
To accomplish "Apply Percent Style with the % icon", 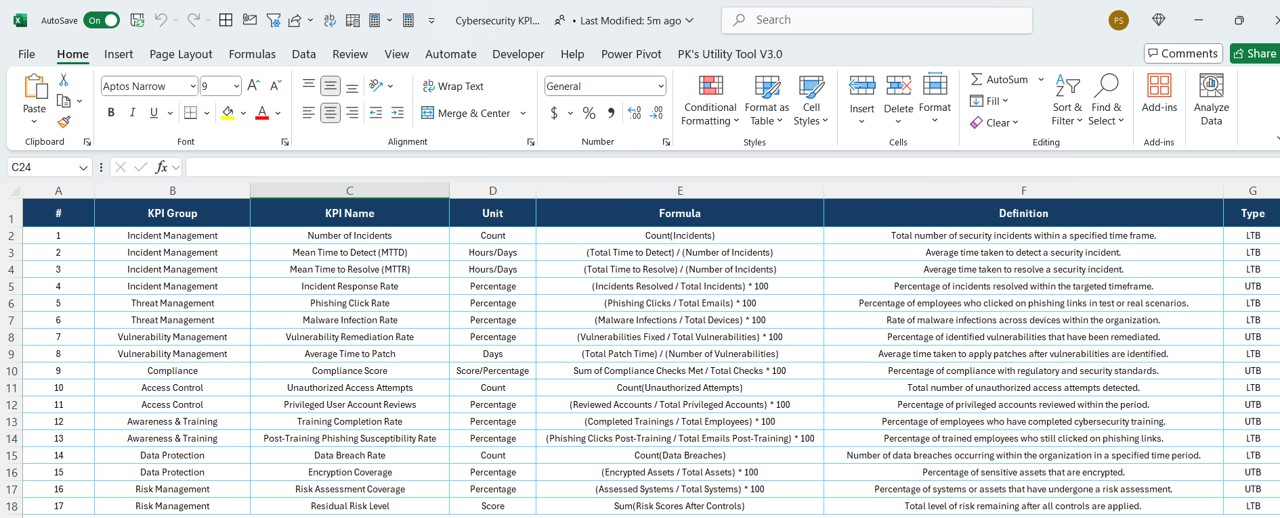I will (x=589, y=113).
